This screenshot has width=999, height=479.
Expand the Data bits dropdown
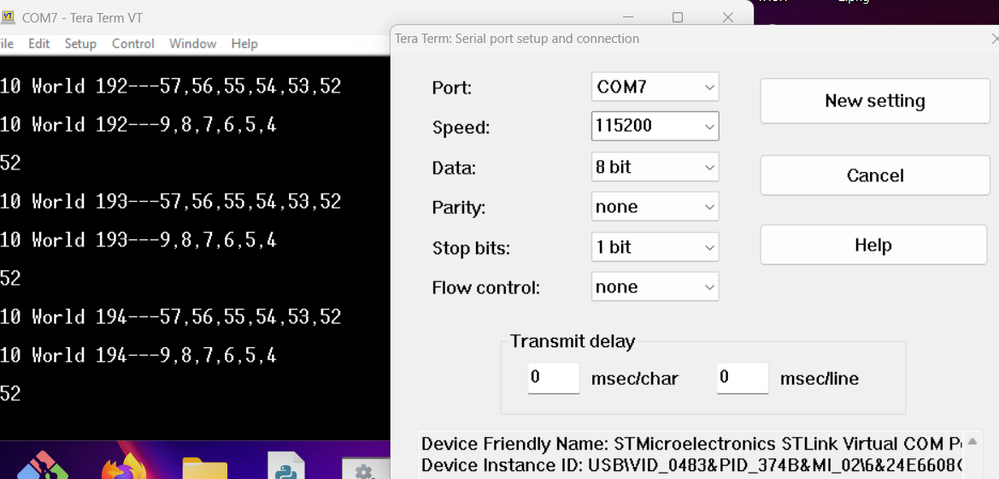[655, 167]
